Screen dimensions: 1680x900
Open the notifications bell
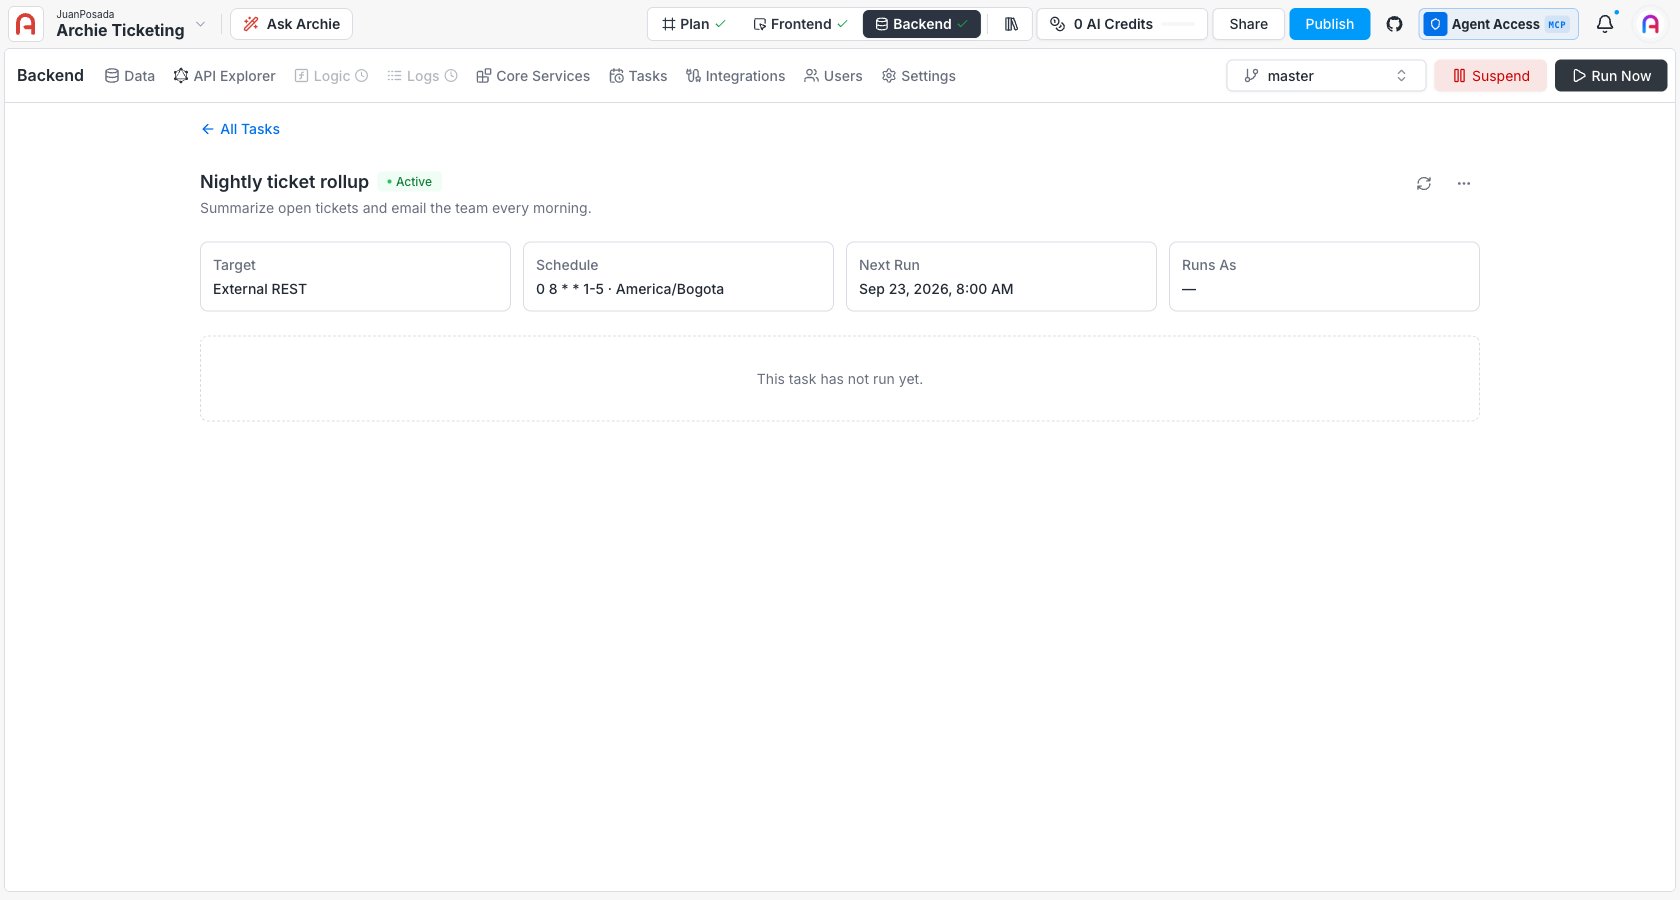click(1605, 24)
